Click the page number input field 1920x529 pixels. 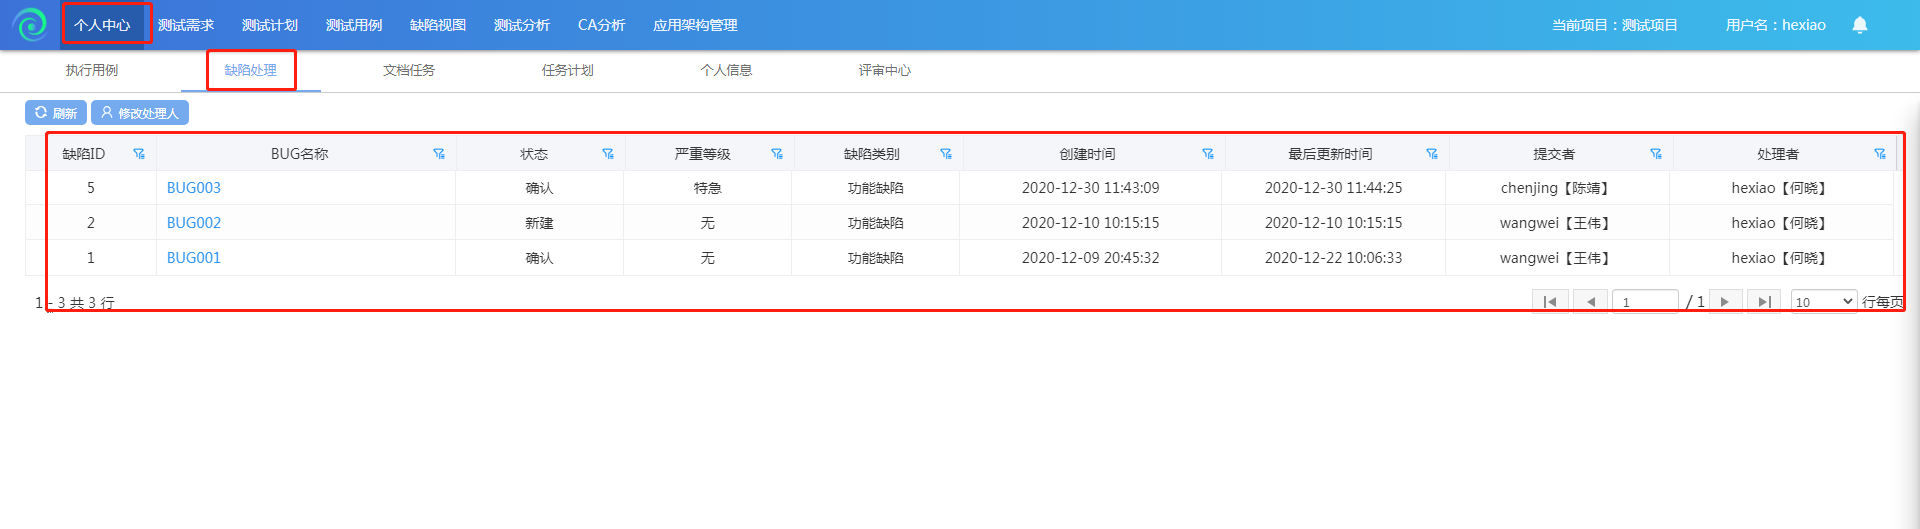[1645, 302]
